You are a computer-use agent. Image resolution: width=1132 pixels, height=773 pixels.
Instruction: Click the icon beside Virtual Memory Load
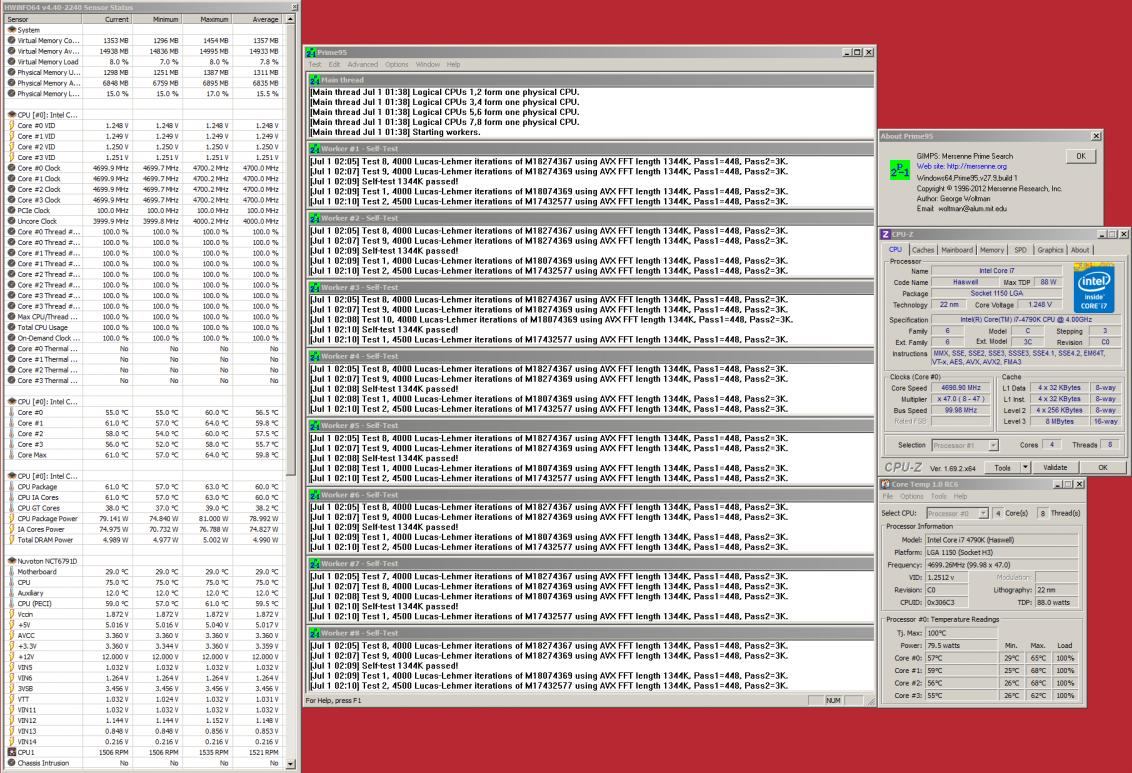12,62
